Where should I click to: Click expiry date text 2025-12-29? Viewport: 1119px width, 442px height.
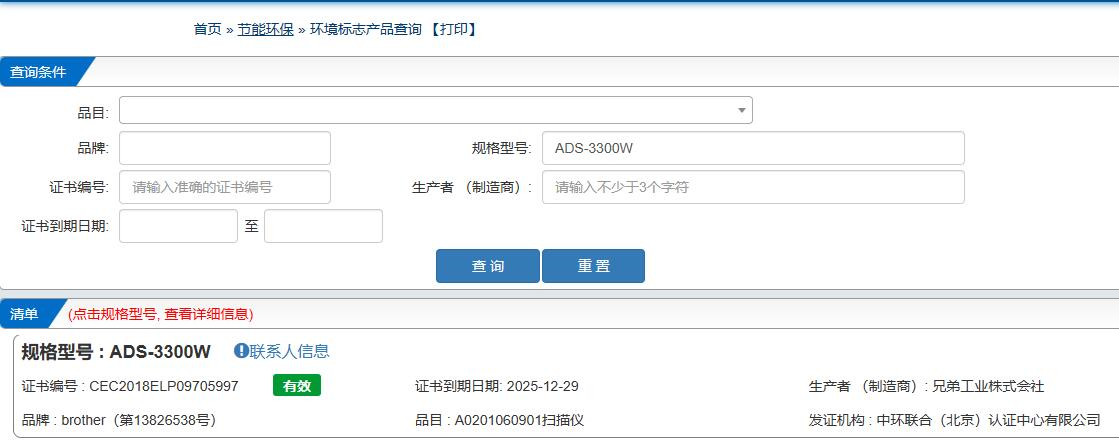(542, 386)
